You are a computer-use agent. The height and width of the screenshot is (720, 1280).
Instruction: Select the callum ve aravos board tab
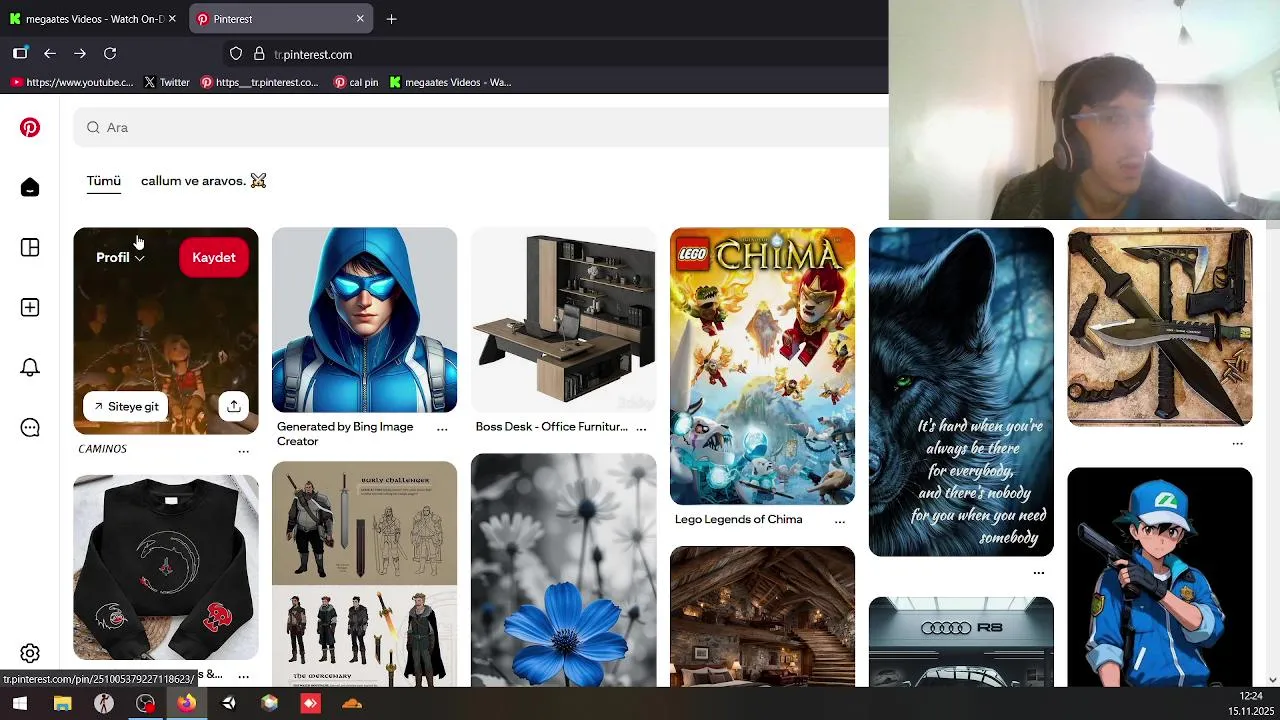(x=204, y=181)
